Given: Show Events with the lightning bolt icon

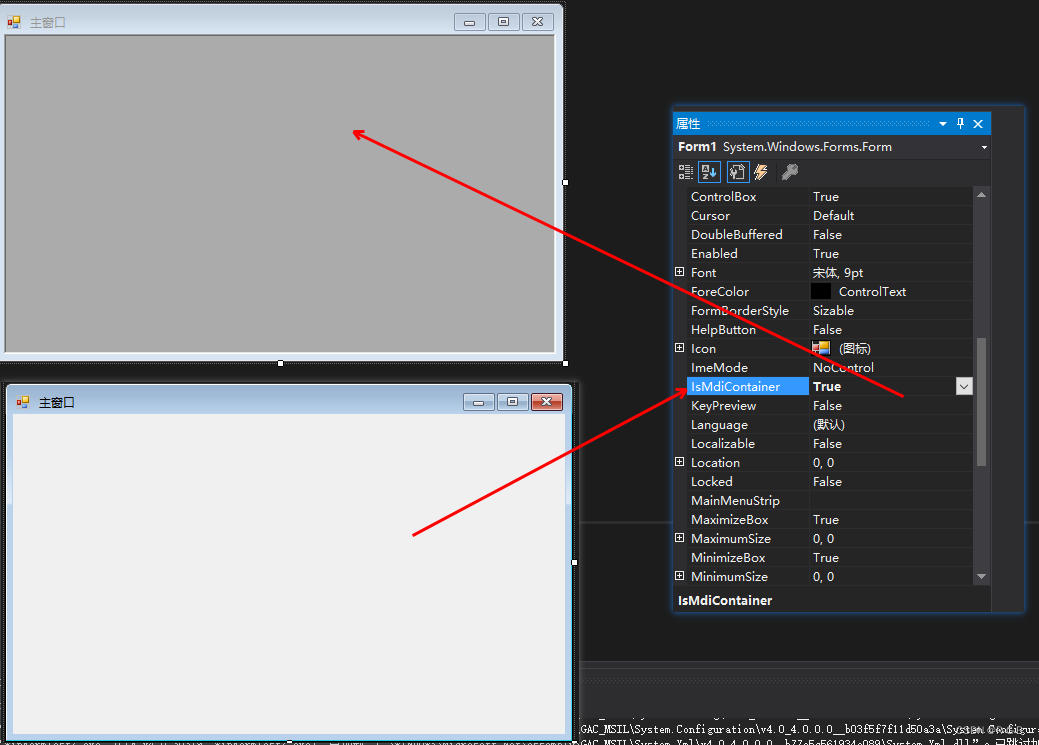Looking at the screenshot, I should pyautogui.click(x=761, y=172).
